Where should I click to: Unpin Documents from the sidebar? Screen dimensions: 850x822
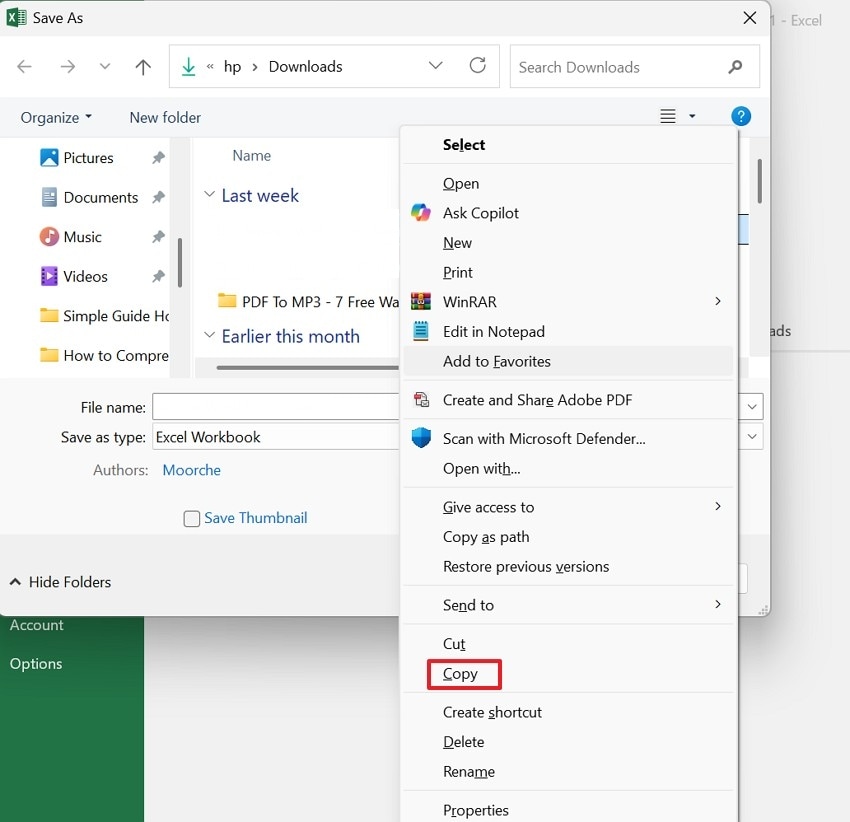pos(157,197)
